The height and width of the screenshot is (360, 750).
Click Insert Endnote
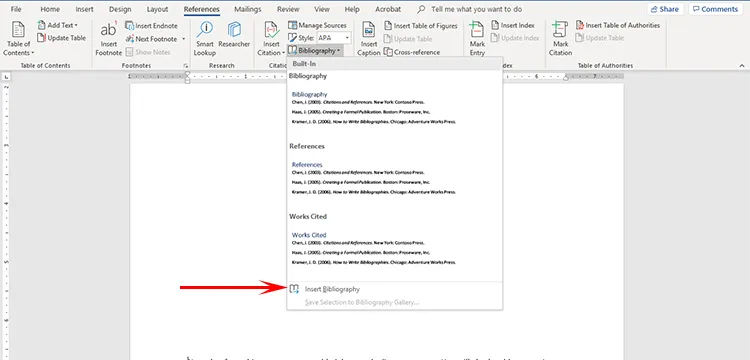tap(152, 26)
